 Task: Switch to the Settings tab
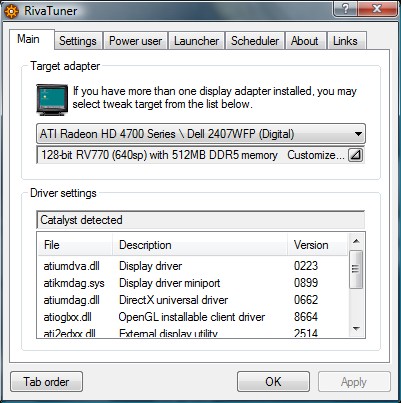tap(78, 41)
